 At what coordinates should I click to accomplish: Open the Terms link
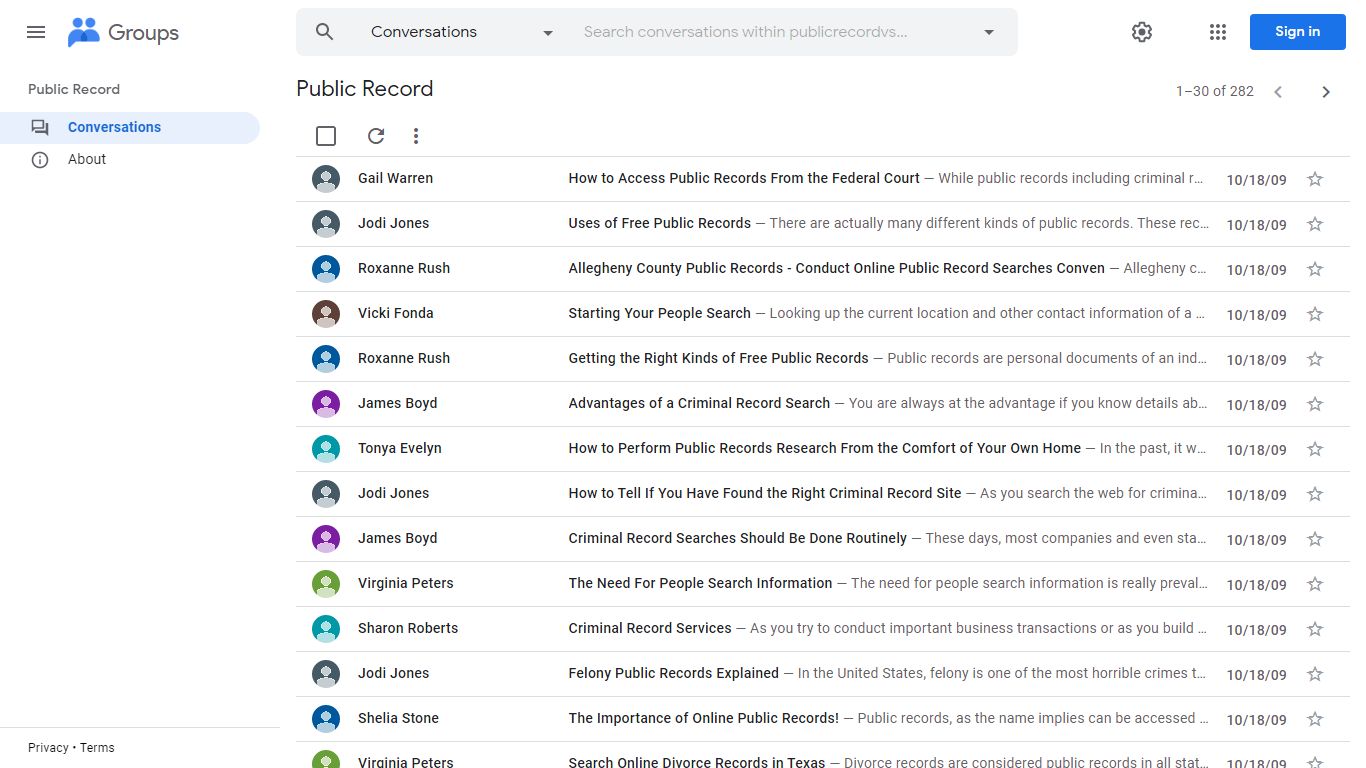tap(97, 748)
